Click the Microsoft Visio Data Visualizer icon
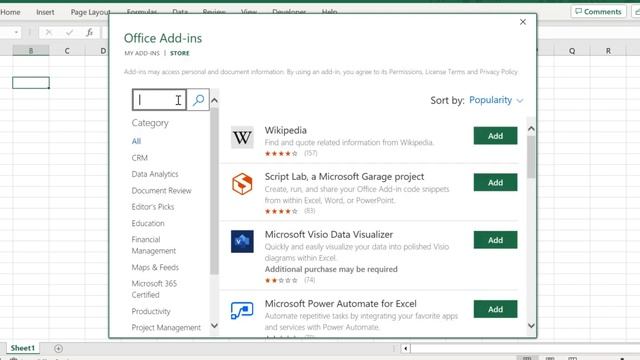The height and width of the screenshot is (360, 640). pos(242,241)
